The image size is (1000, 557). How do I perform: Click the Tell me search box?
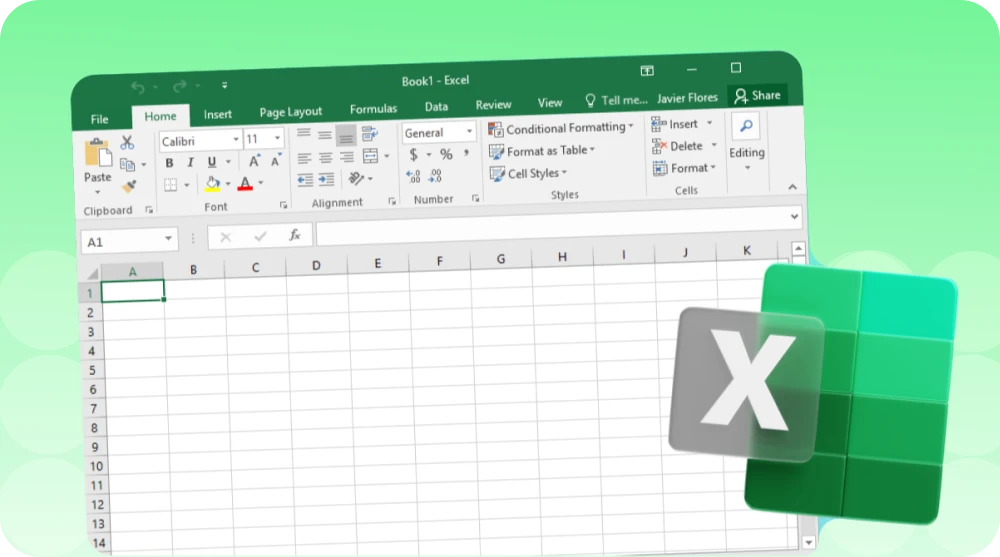[616, 100]
